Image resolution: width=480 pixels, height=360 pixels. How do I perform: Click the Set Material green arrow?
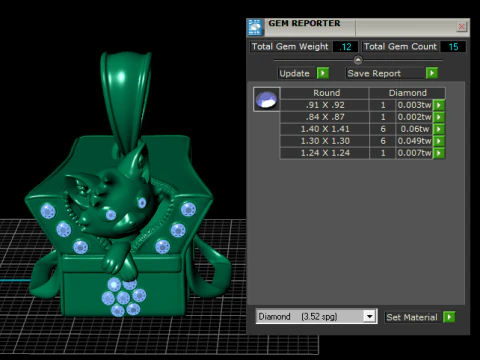(x=449, y=317)
